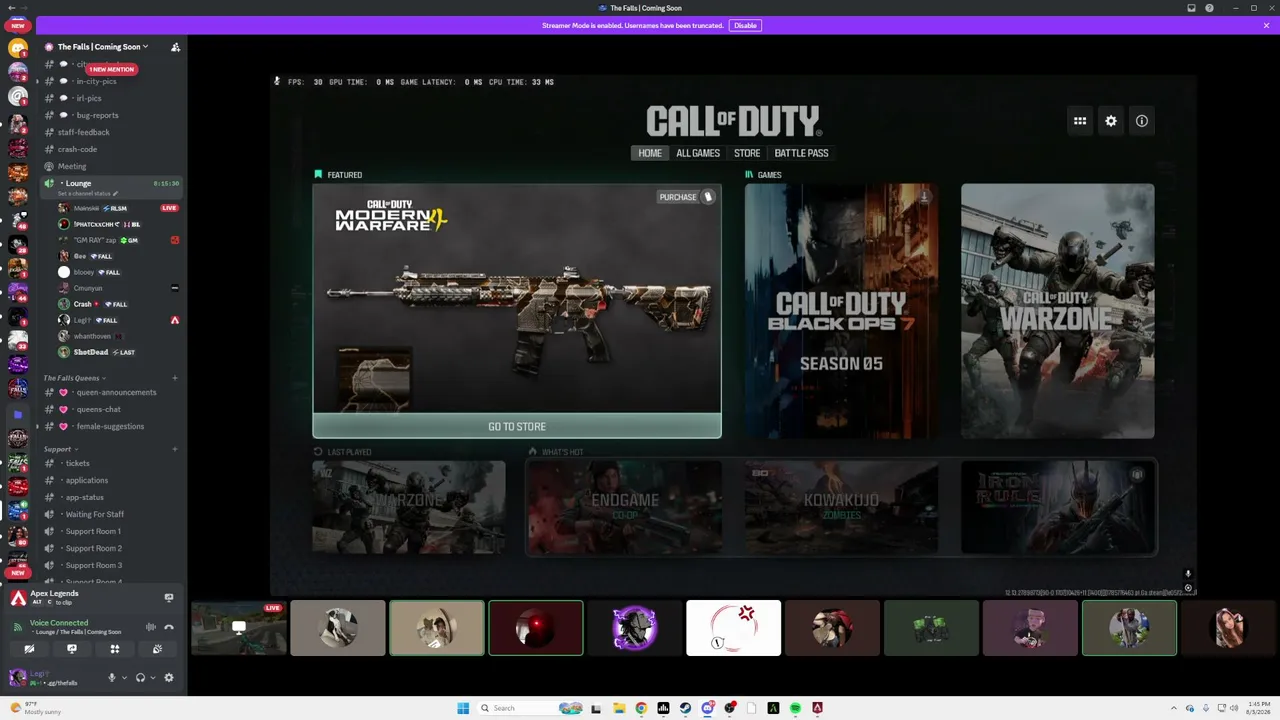
Task: Open Steam from the taskbar
Action: pos(685,708)
